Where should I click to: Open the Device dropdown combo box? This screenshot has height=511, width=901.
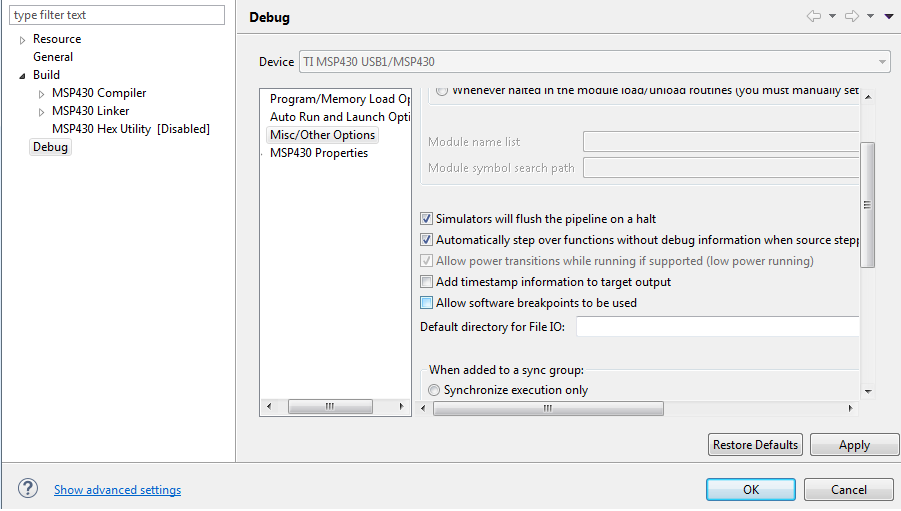594,62
